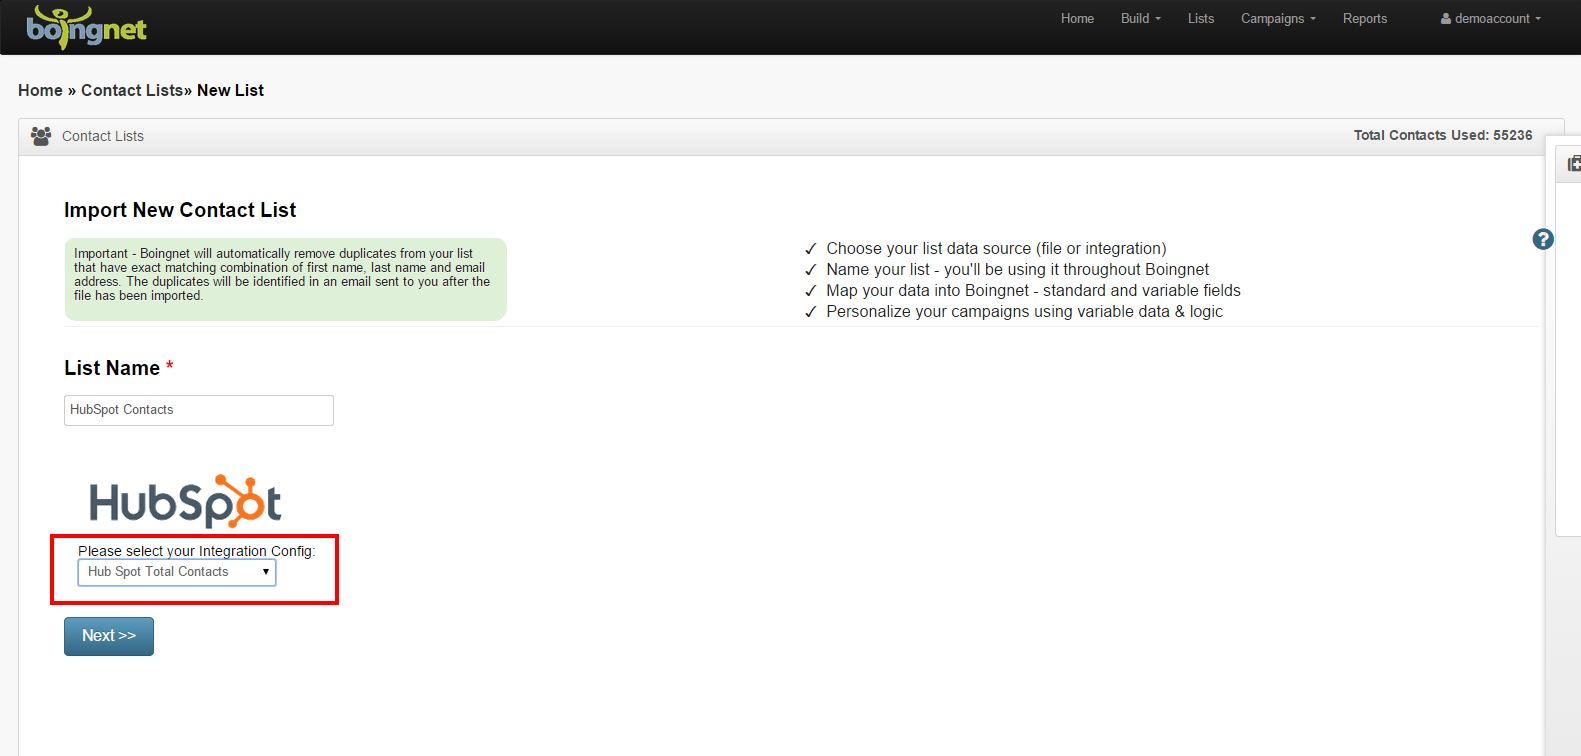This screenshot has width=1581, height=756.
Task: Click the Boingnet logo
Action: [87, 27]
